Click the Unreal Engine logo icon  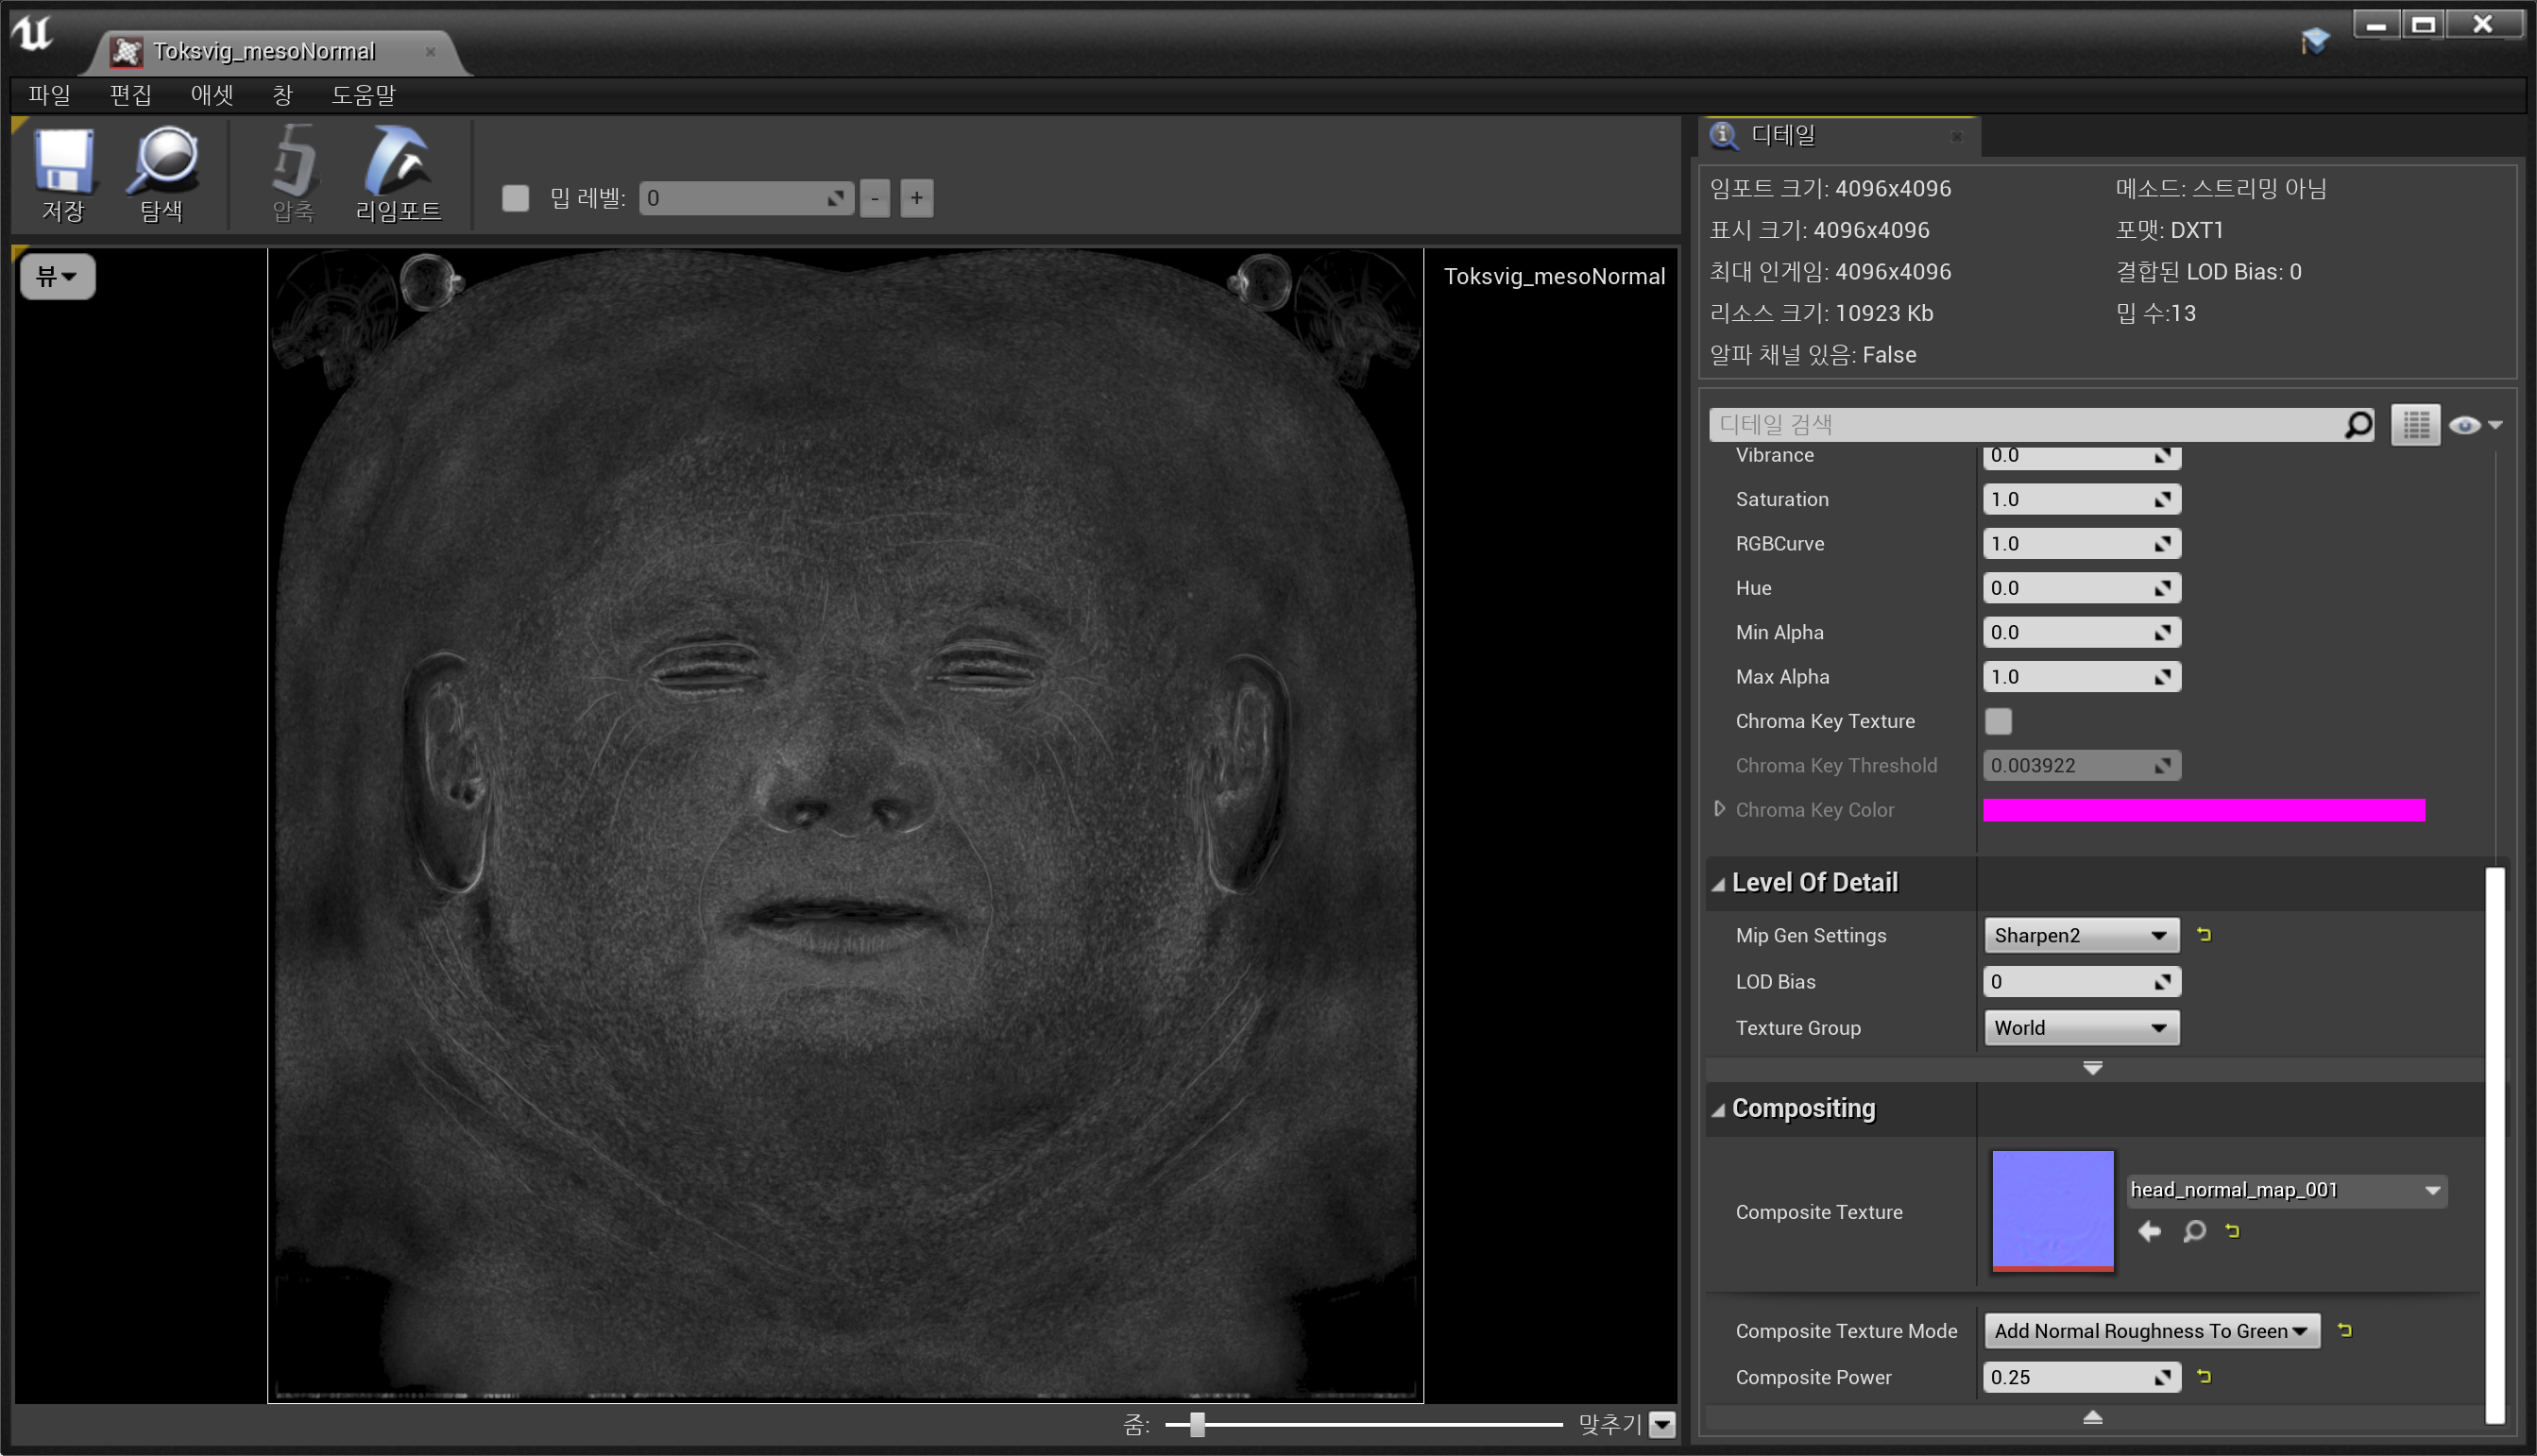(x=31, y=32)
